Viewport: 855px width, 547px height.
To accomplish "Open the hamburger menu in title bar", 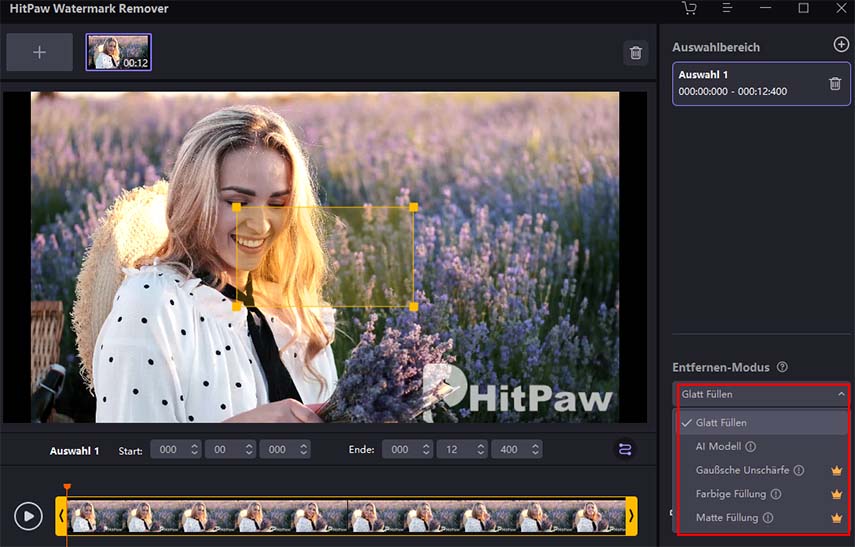I will [727, 9].
